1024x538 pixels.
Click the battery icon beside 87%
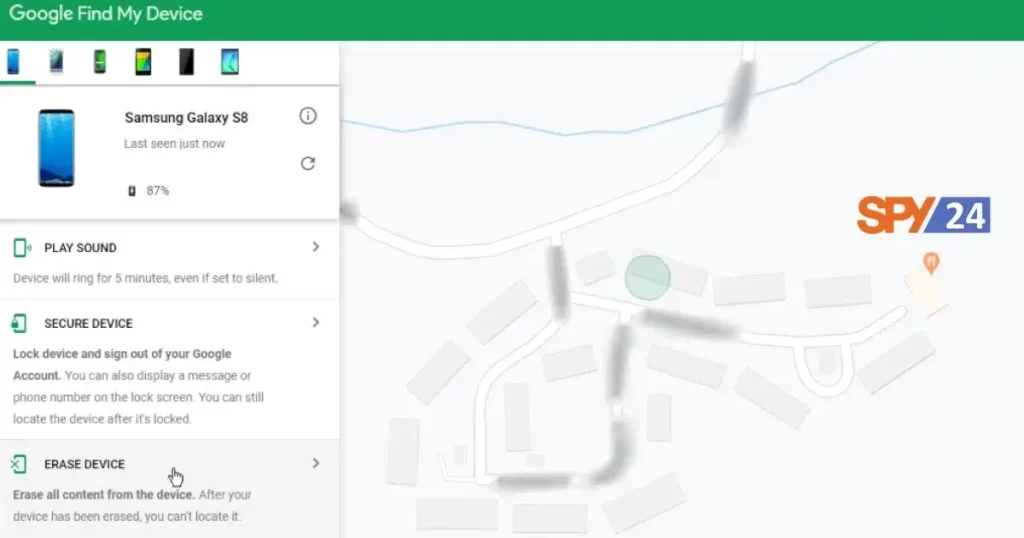[132, 191]
